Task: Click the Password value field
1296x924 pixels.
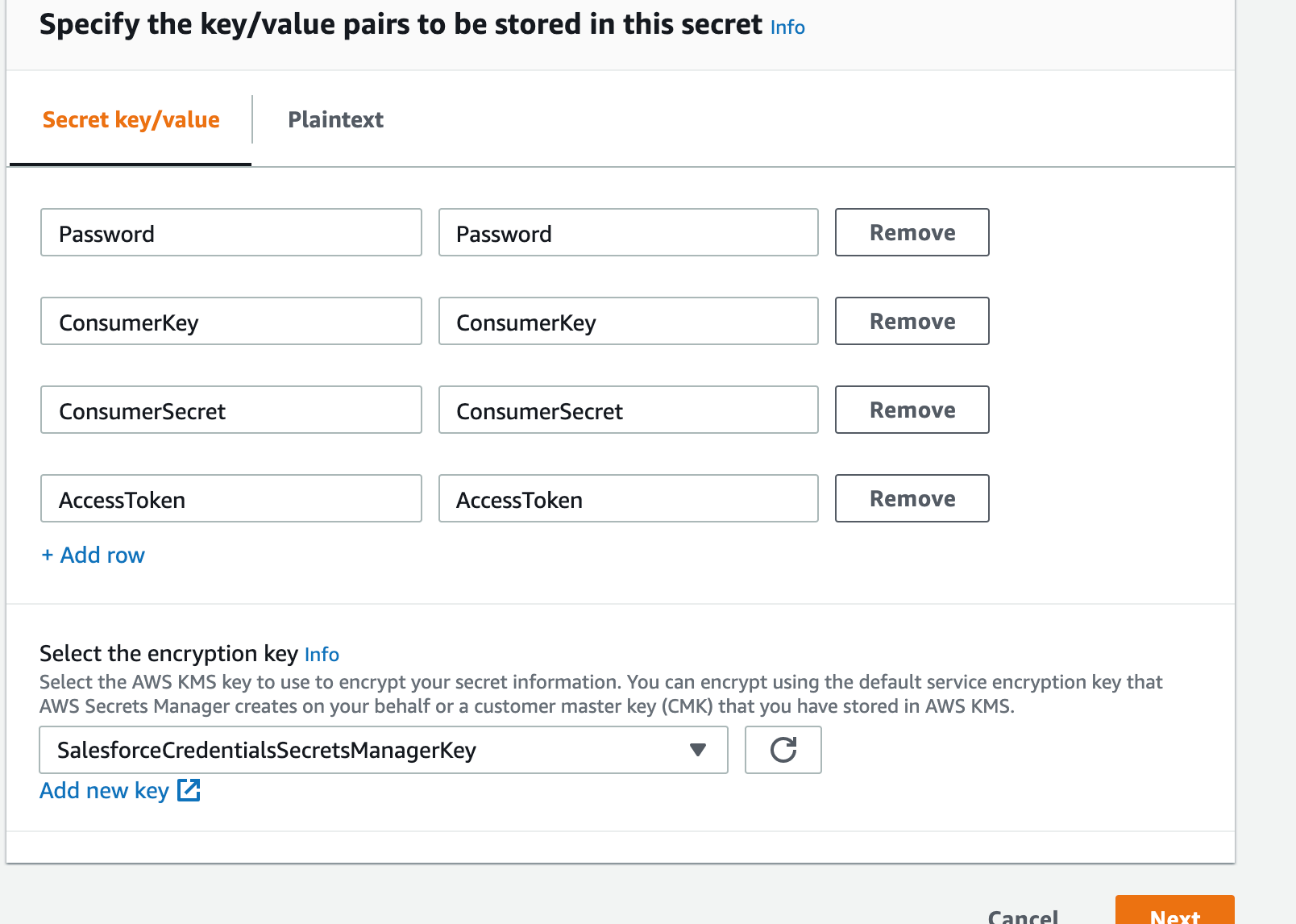Action: tap(628, 232)
